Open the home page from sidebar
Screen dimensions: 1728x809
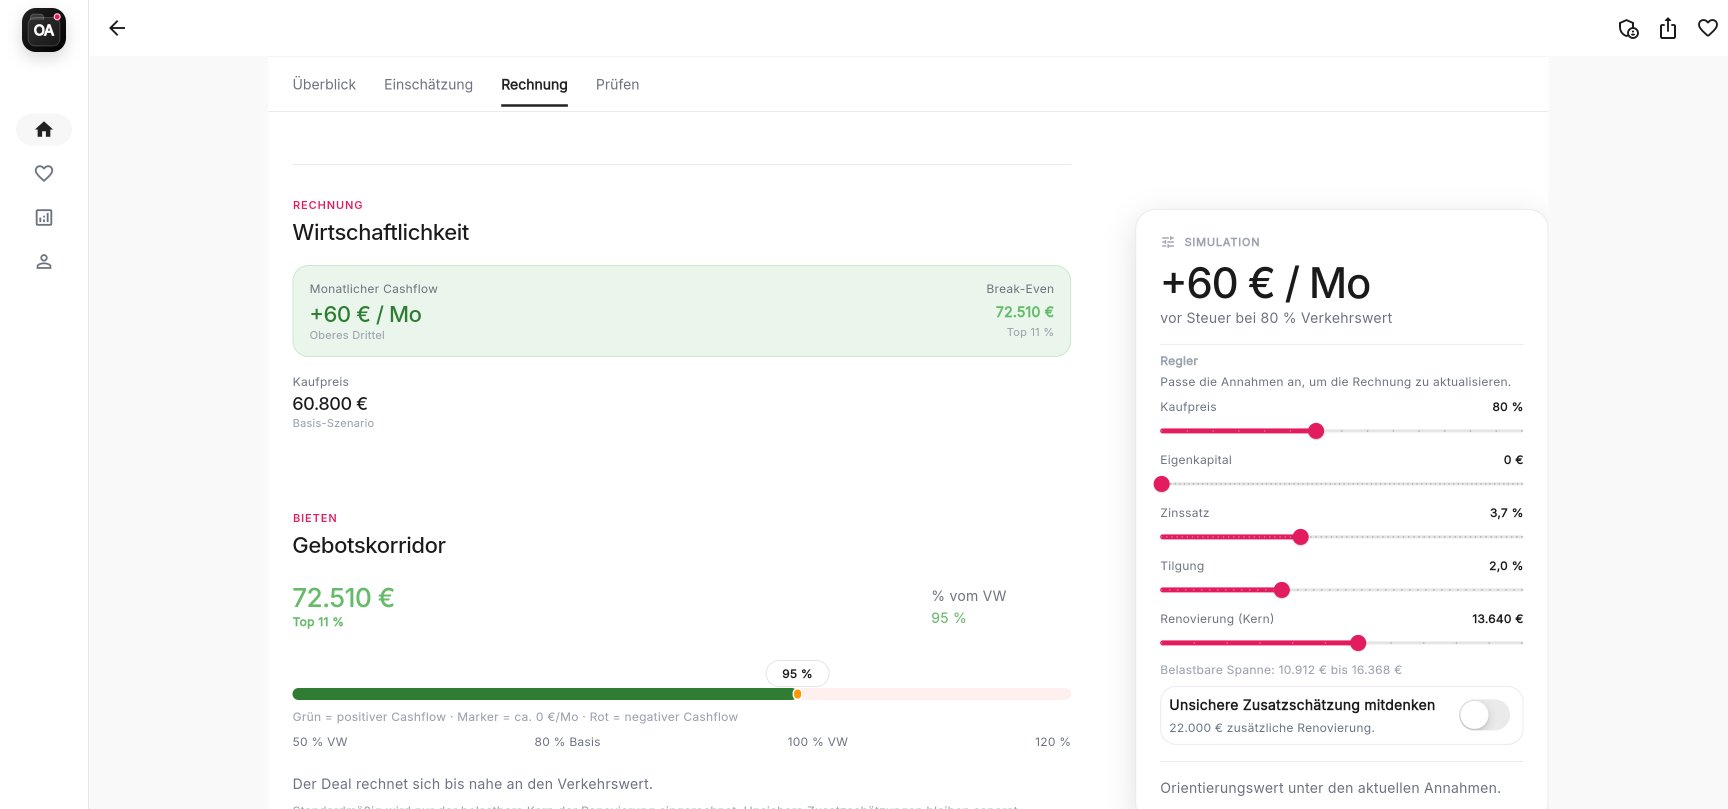pos(44,129)
